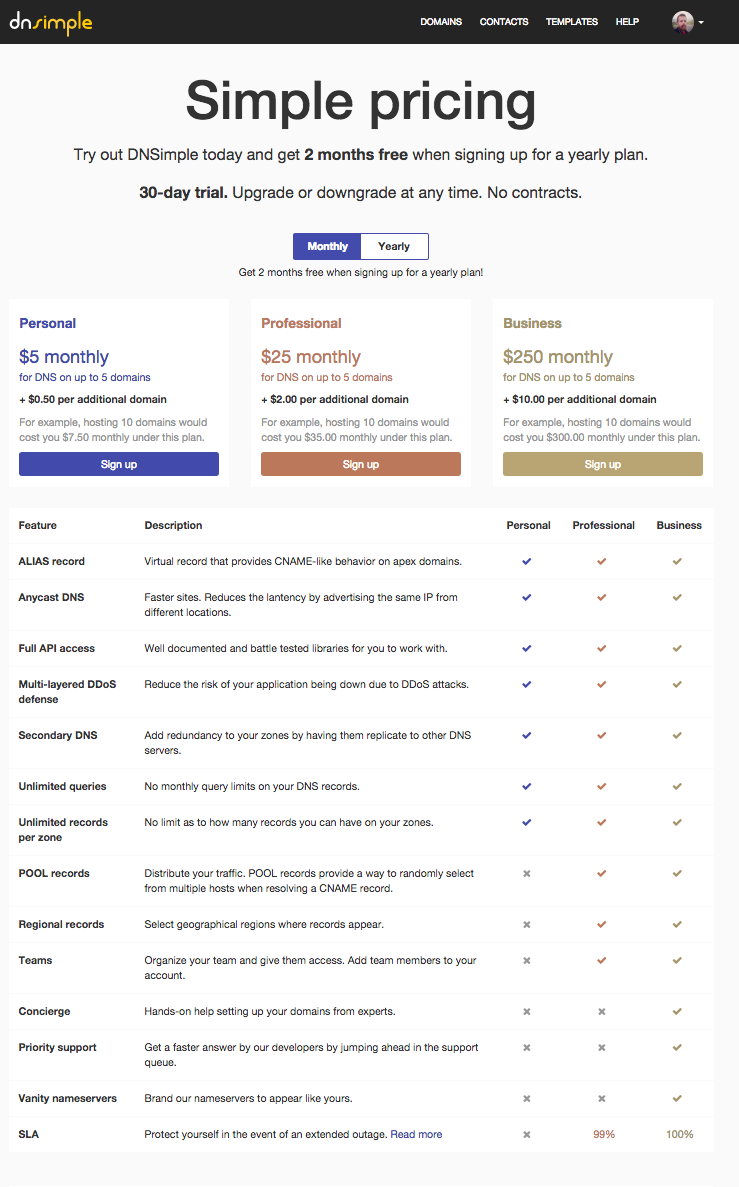Sign up for the Personal plan

(119, 464)
